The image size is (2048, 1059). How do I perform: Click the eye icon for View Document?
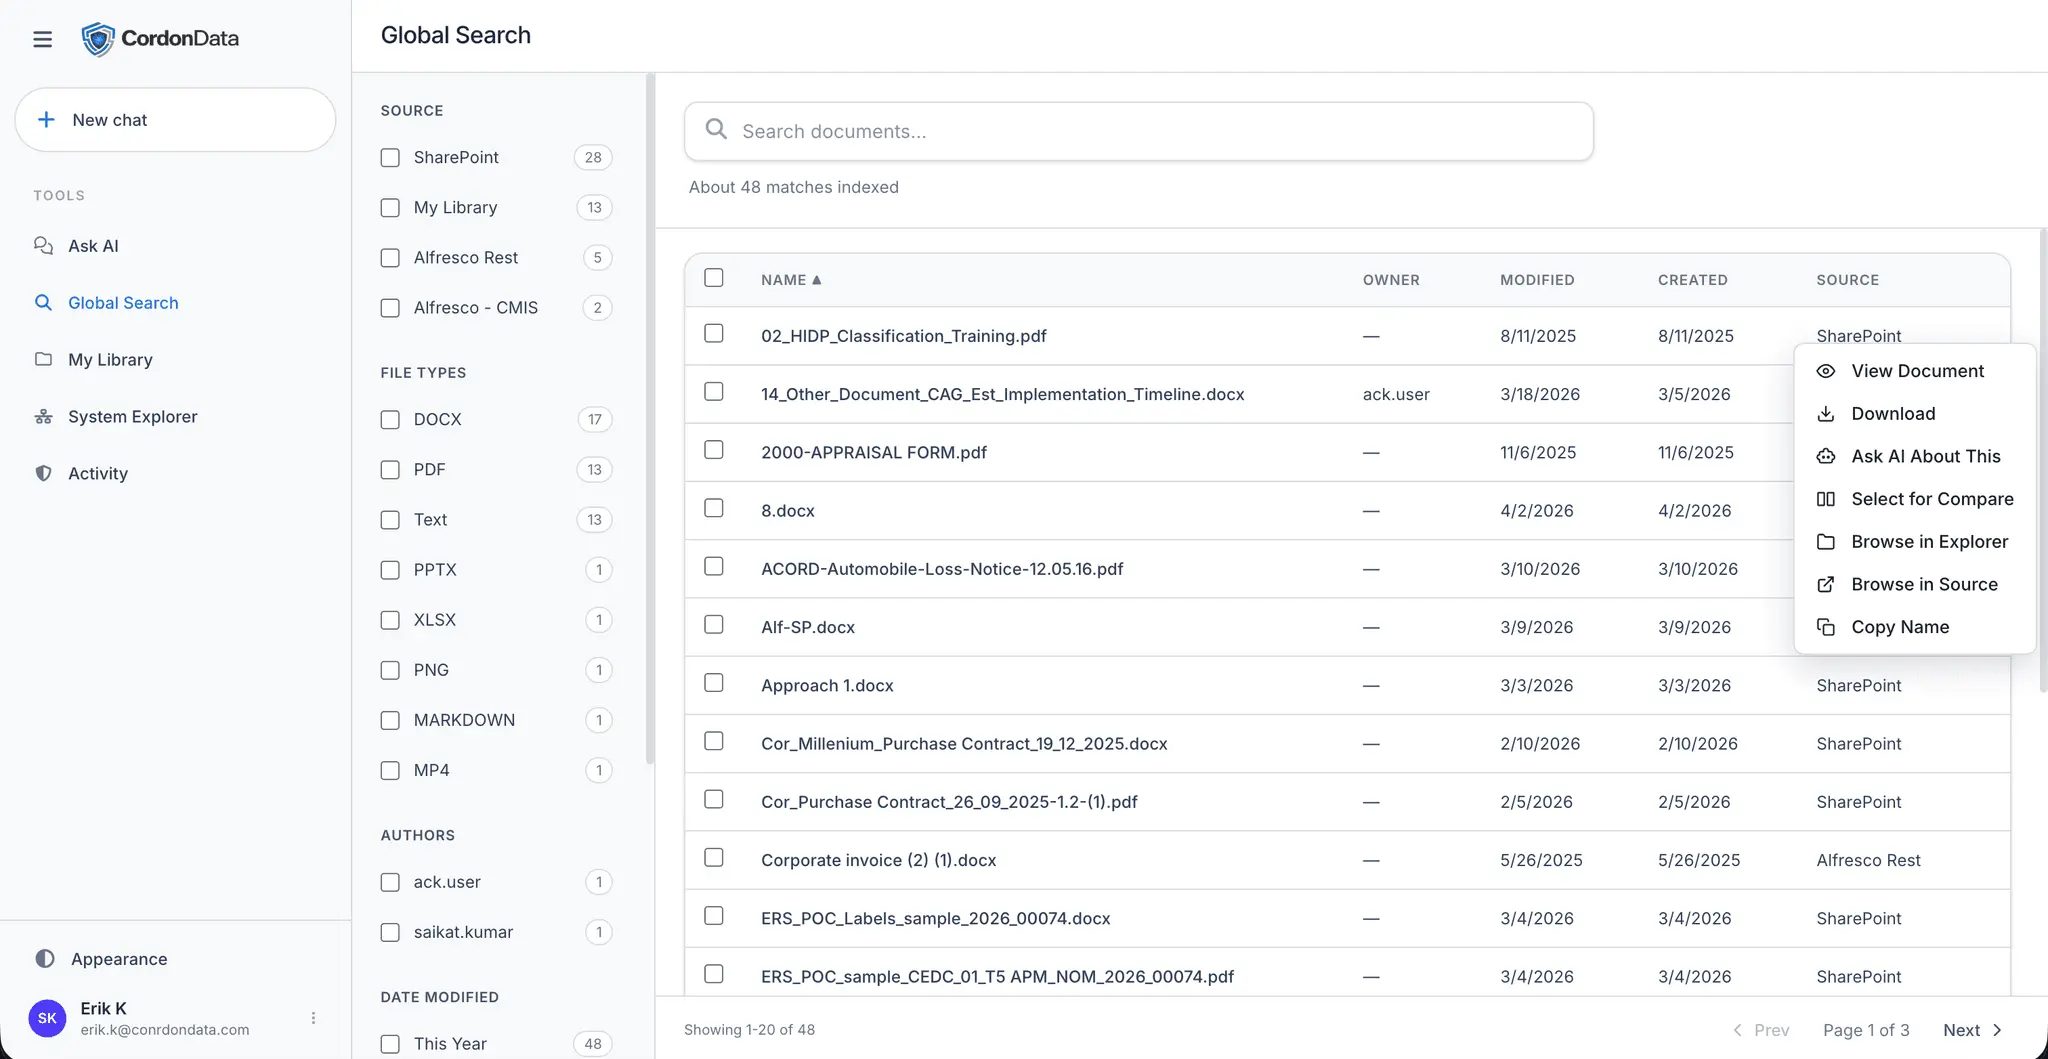click(x=1825, y=371)
